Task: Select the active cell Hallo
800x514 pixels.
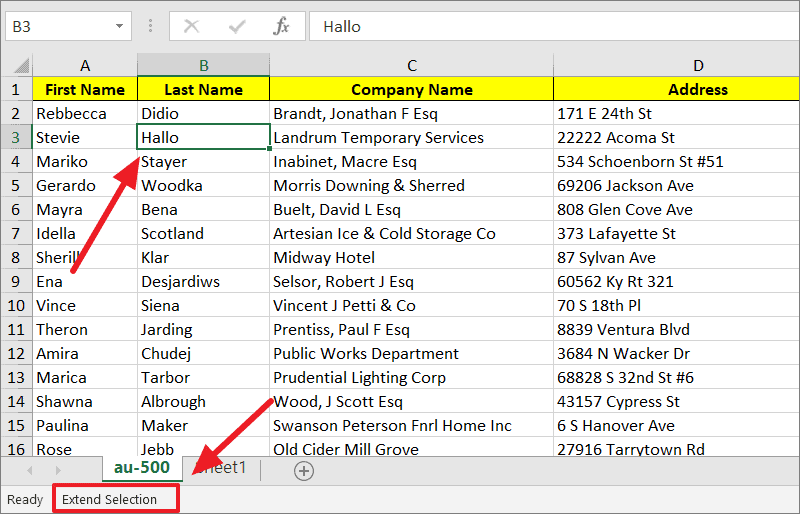Action: (x=204, y=137)
